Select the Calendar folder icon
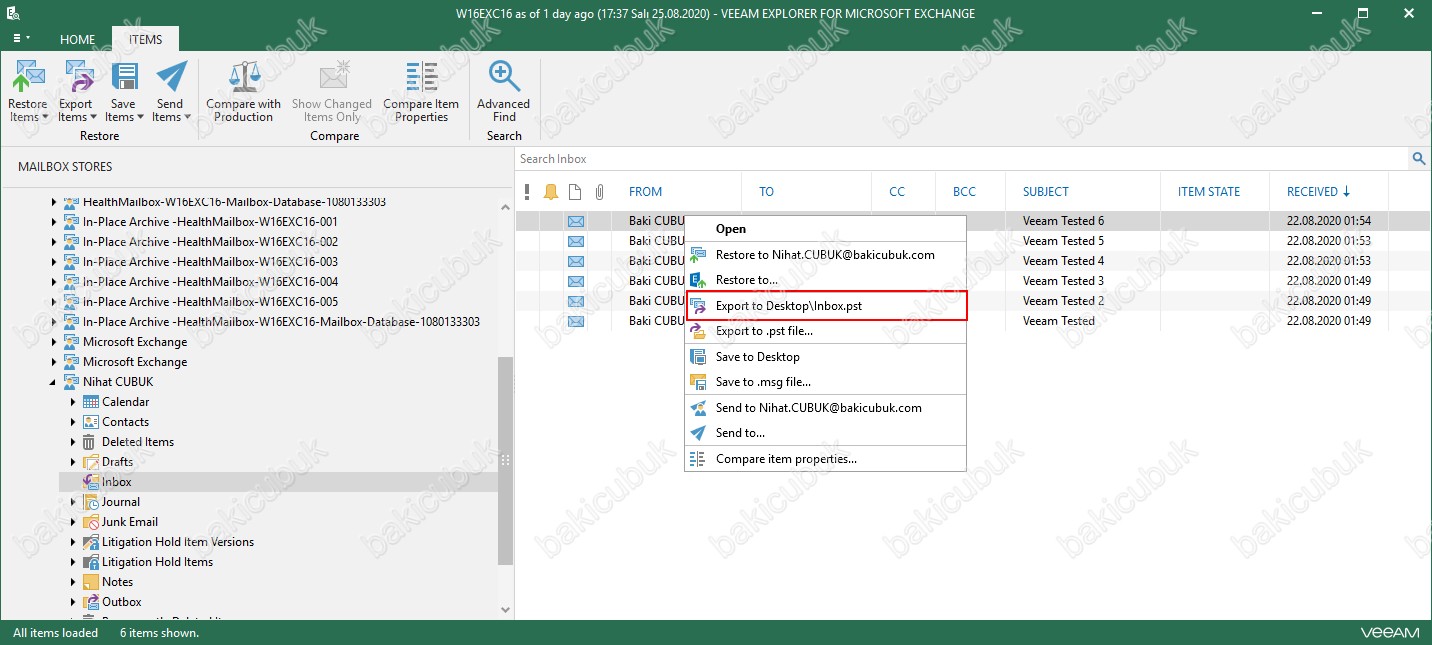 coord(91,402)
